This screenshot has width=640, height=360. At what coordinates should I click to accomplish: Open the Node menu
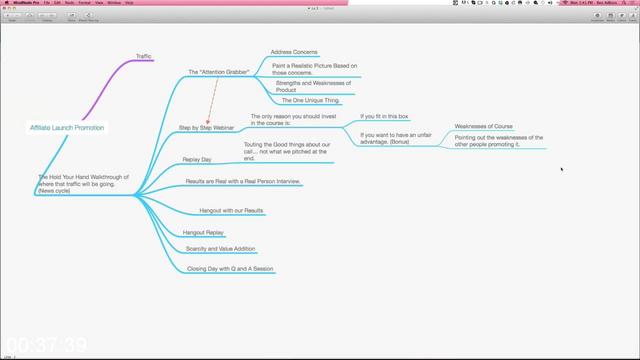(69, 2)
